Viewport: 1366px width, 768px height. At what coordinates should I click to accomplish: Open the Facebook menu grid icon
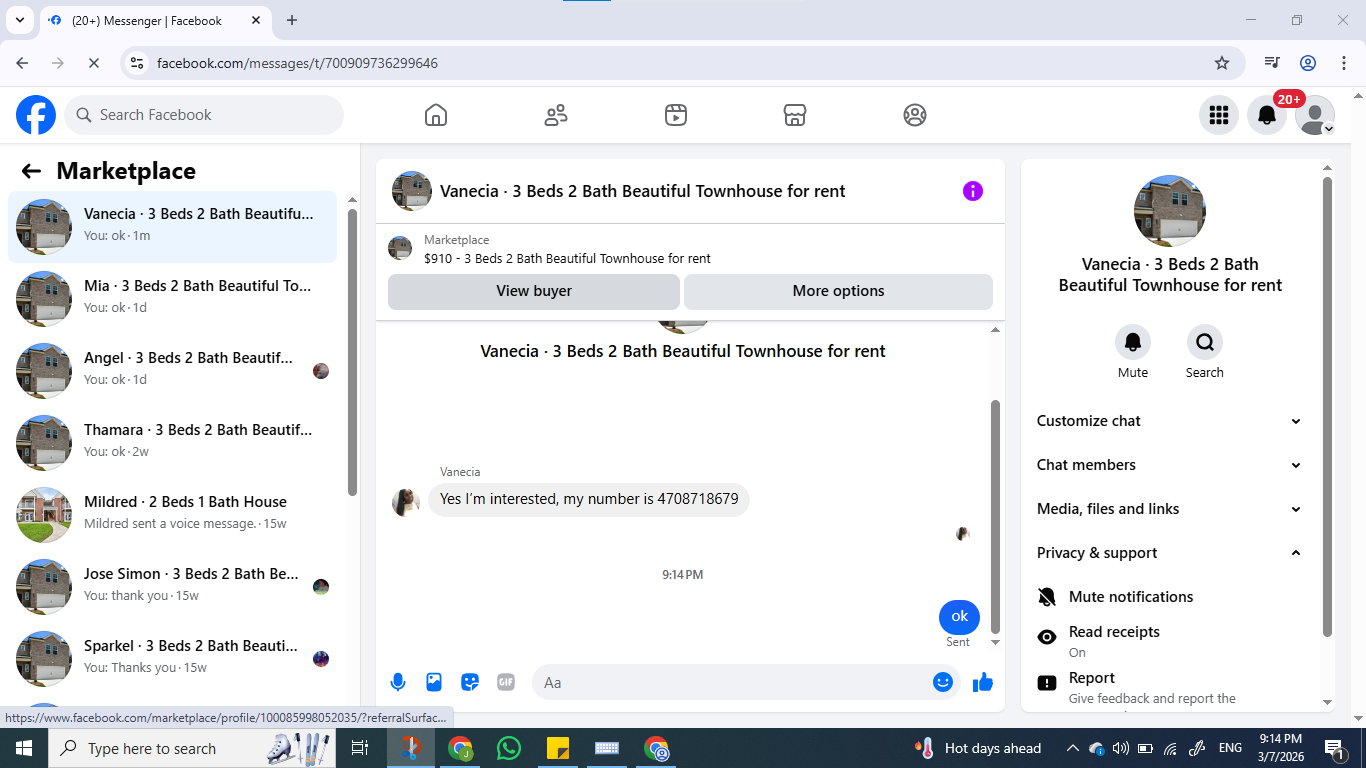point(1219,115)
